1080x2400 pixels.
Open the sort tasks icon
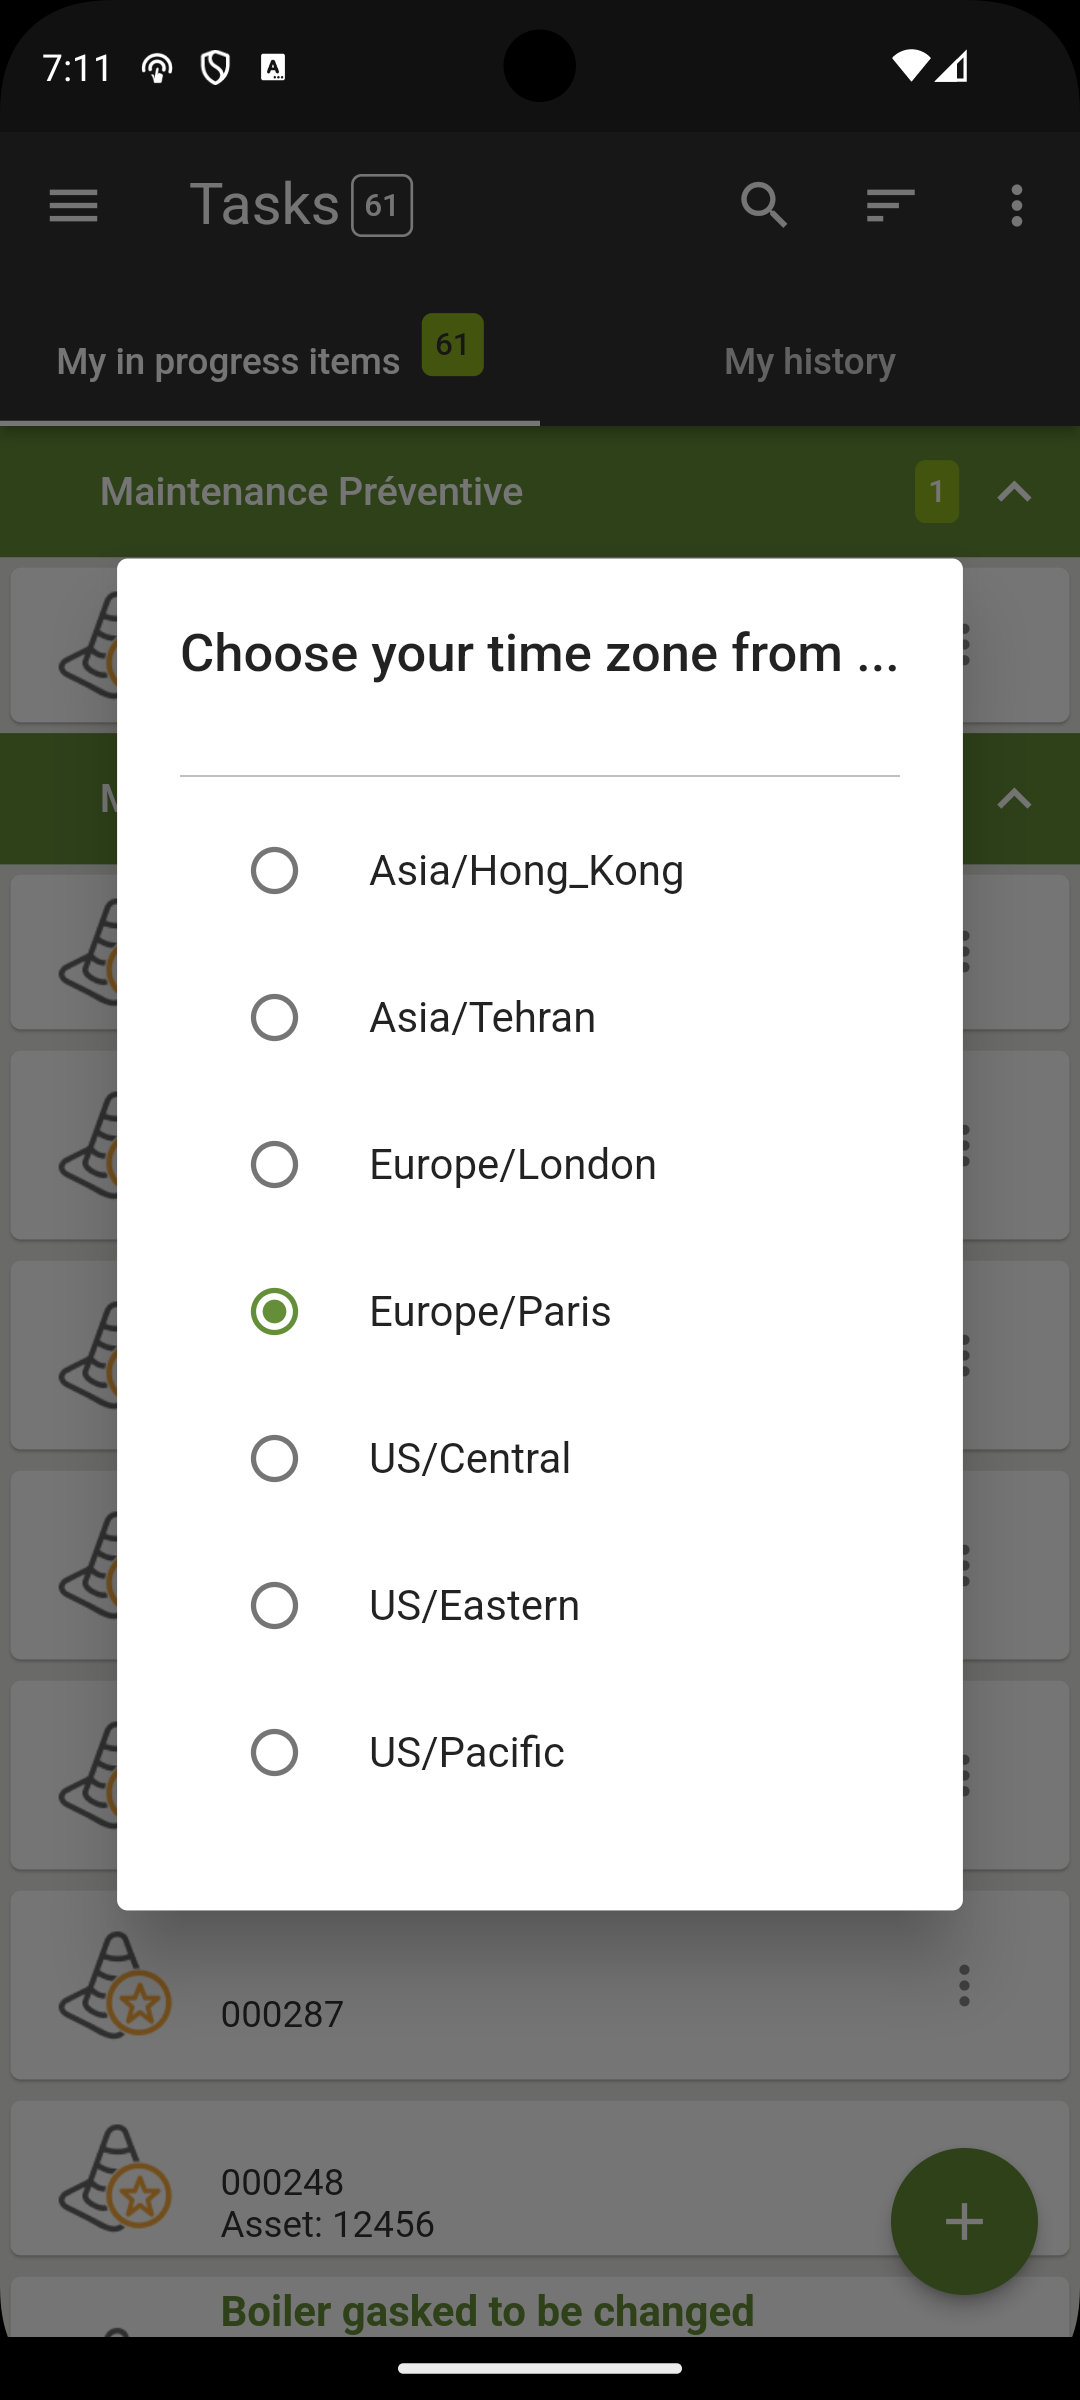click(890, 206)
